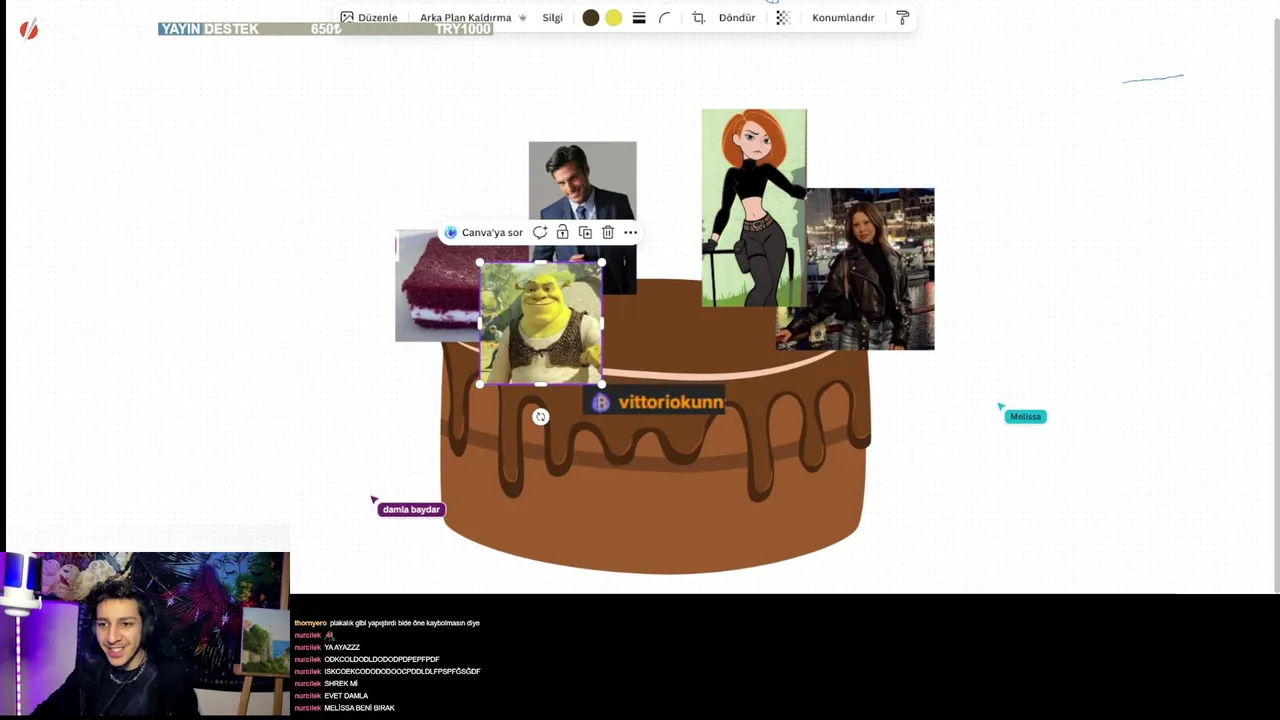Activate the crop tool icon

point(698,18)
